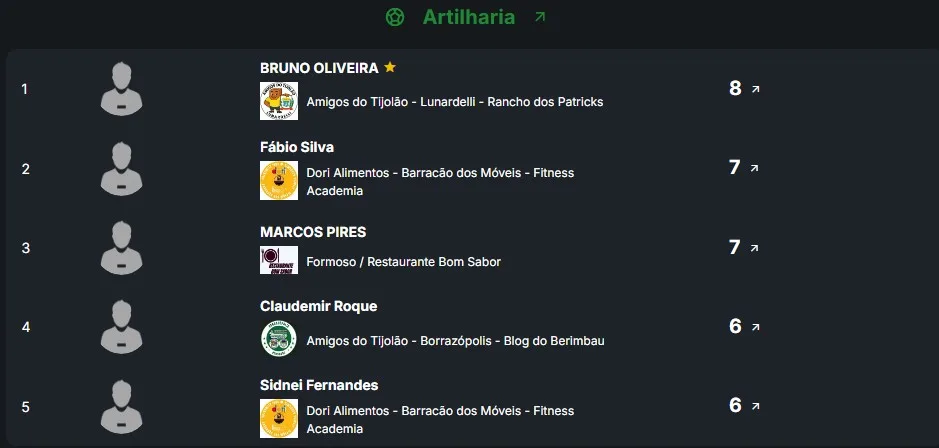Select Sidnei Fernandes player name

tap(319, 385)
